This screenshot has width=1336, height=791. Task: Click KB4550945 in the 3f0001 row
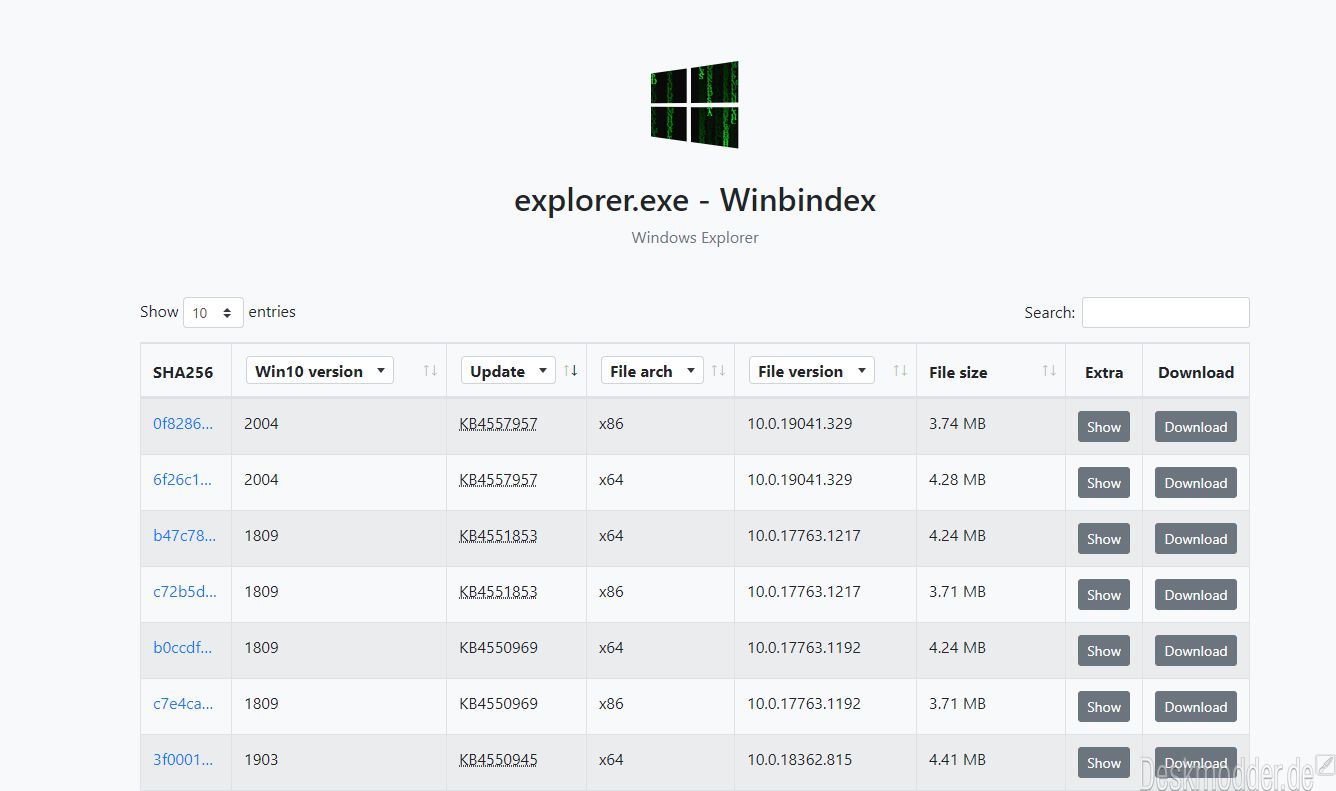pyautogui.click(x=498, y=759)
